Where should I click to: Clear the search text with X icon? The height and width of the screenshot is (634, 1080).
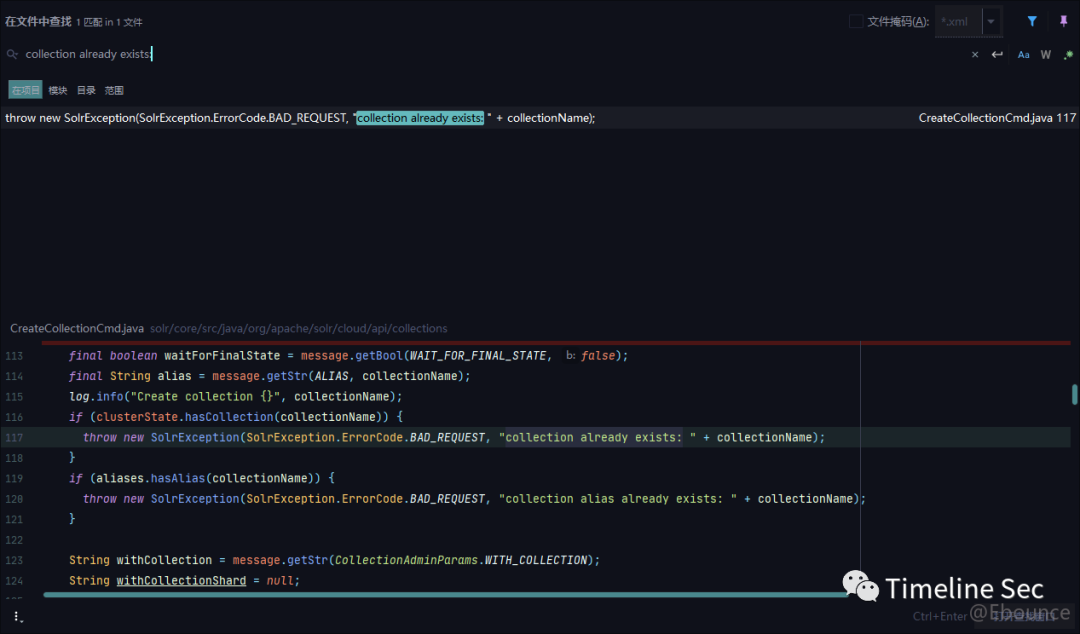pos(975,54)
